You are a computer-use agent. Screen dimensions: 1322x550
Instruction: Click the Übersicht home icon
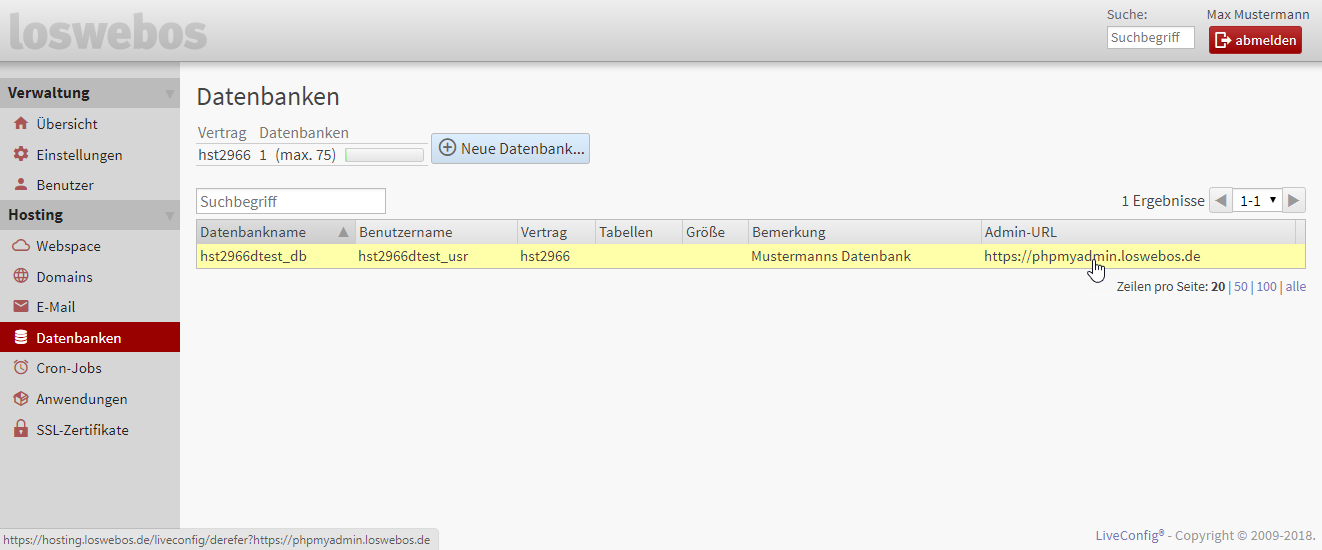coord(20,124)
